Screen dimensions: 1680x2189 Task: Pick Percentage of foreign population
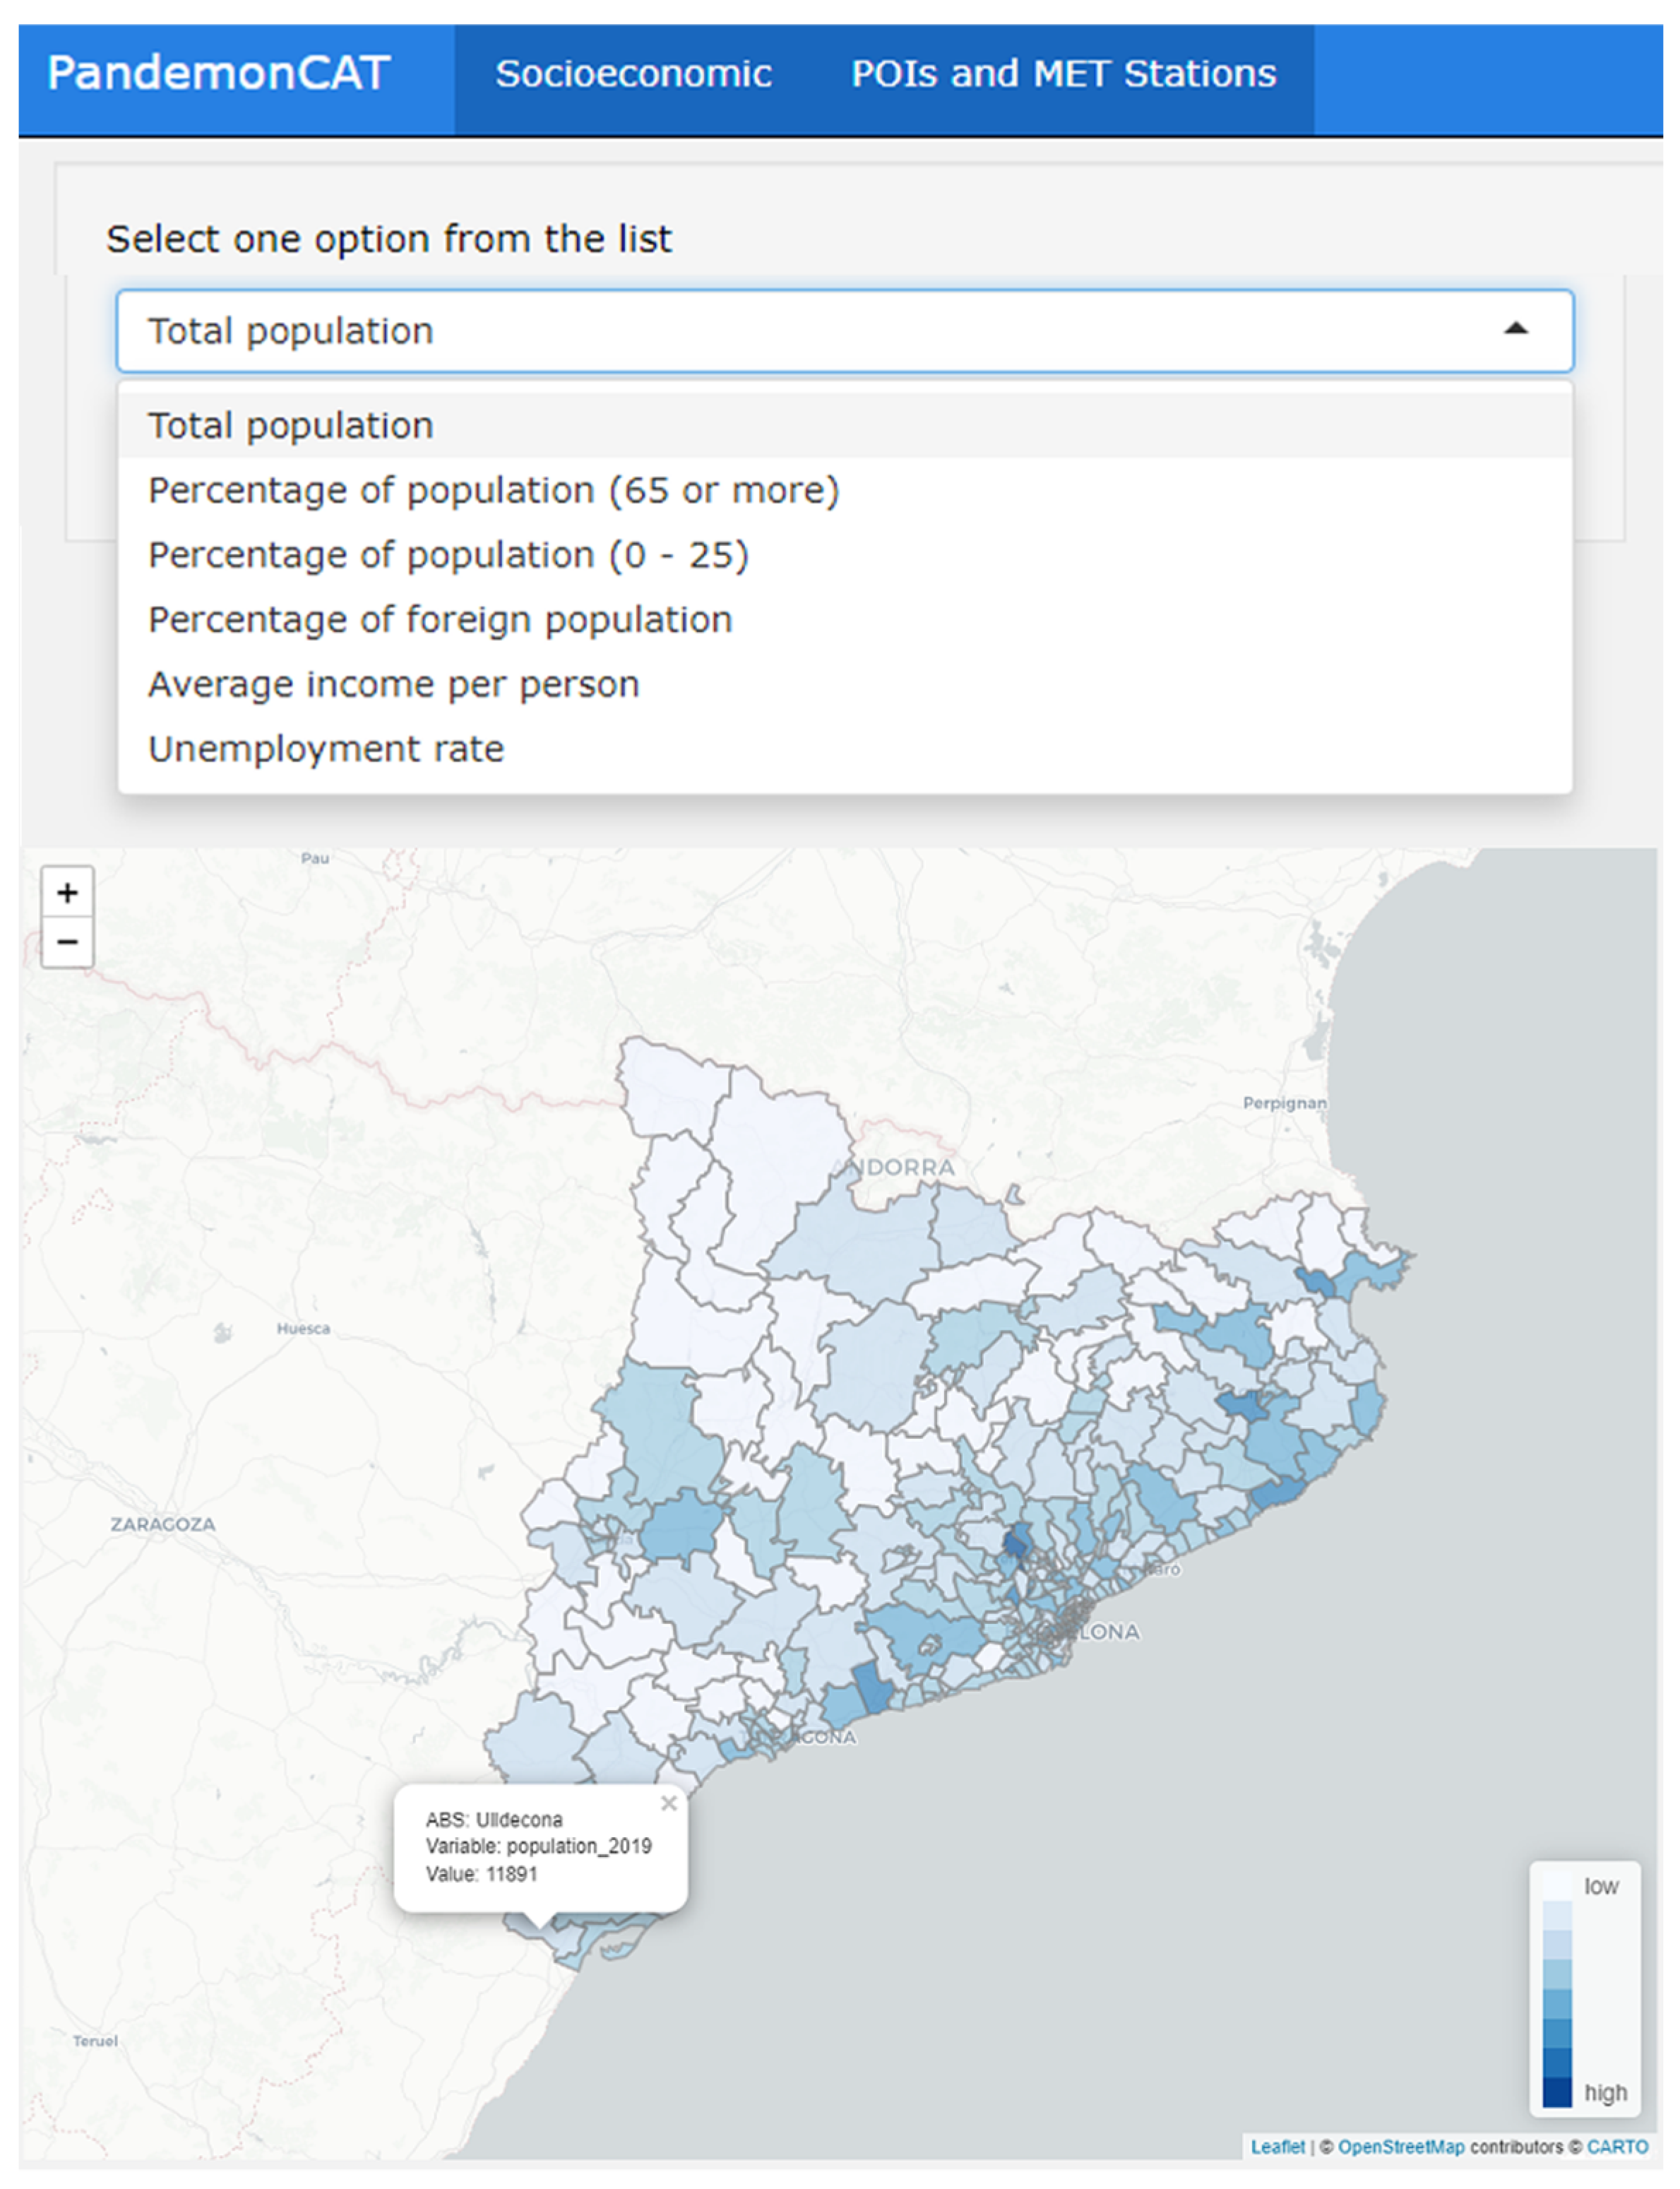pos(440,620)
